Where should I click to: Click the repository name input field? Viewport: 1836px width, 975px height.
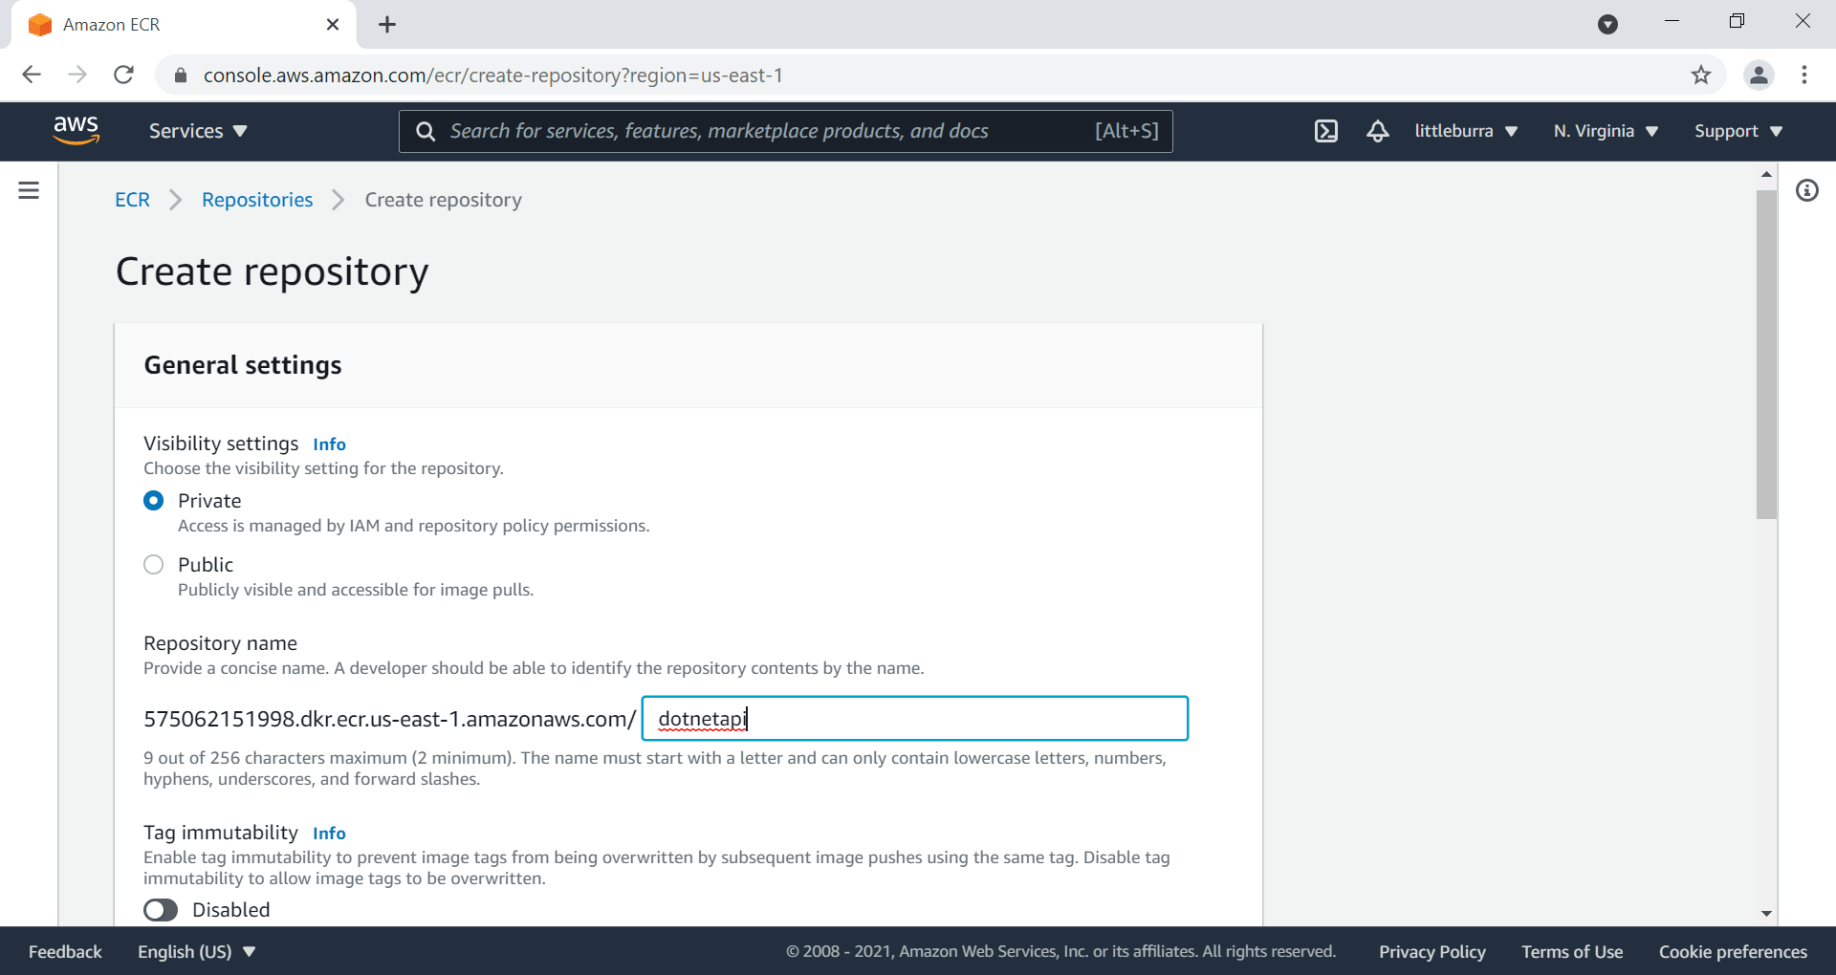pyautogui.click(x=914, y=719)
